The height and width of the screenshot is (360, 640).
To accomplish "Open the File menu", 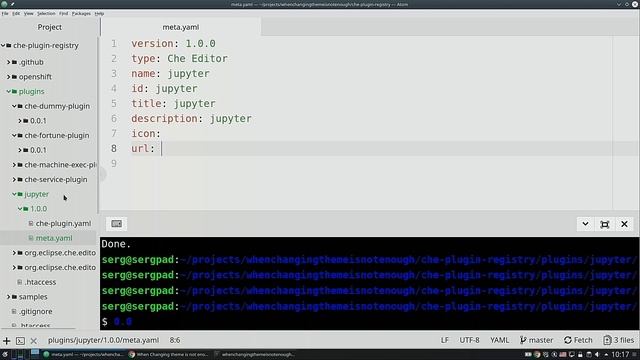I will coord(5,13).
